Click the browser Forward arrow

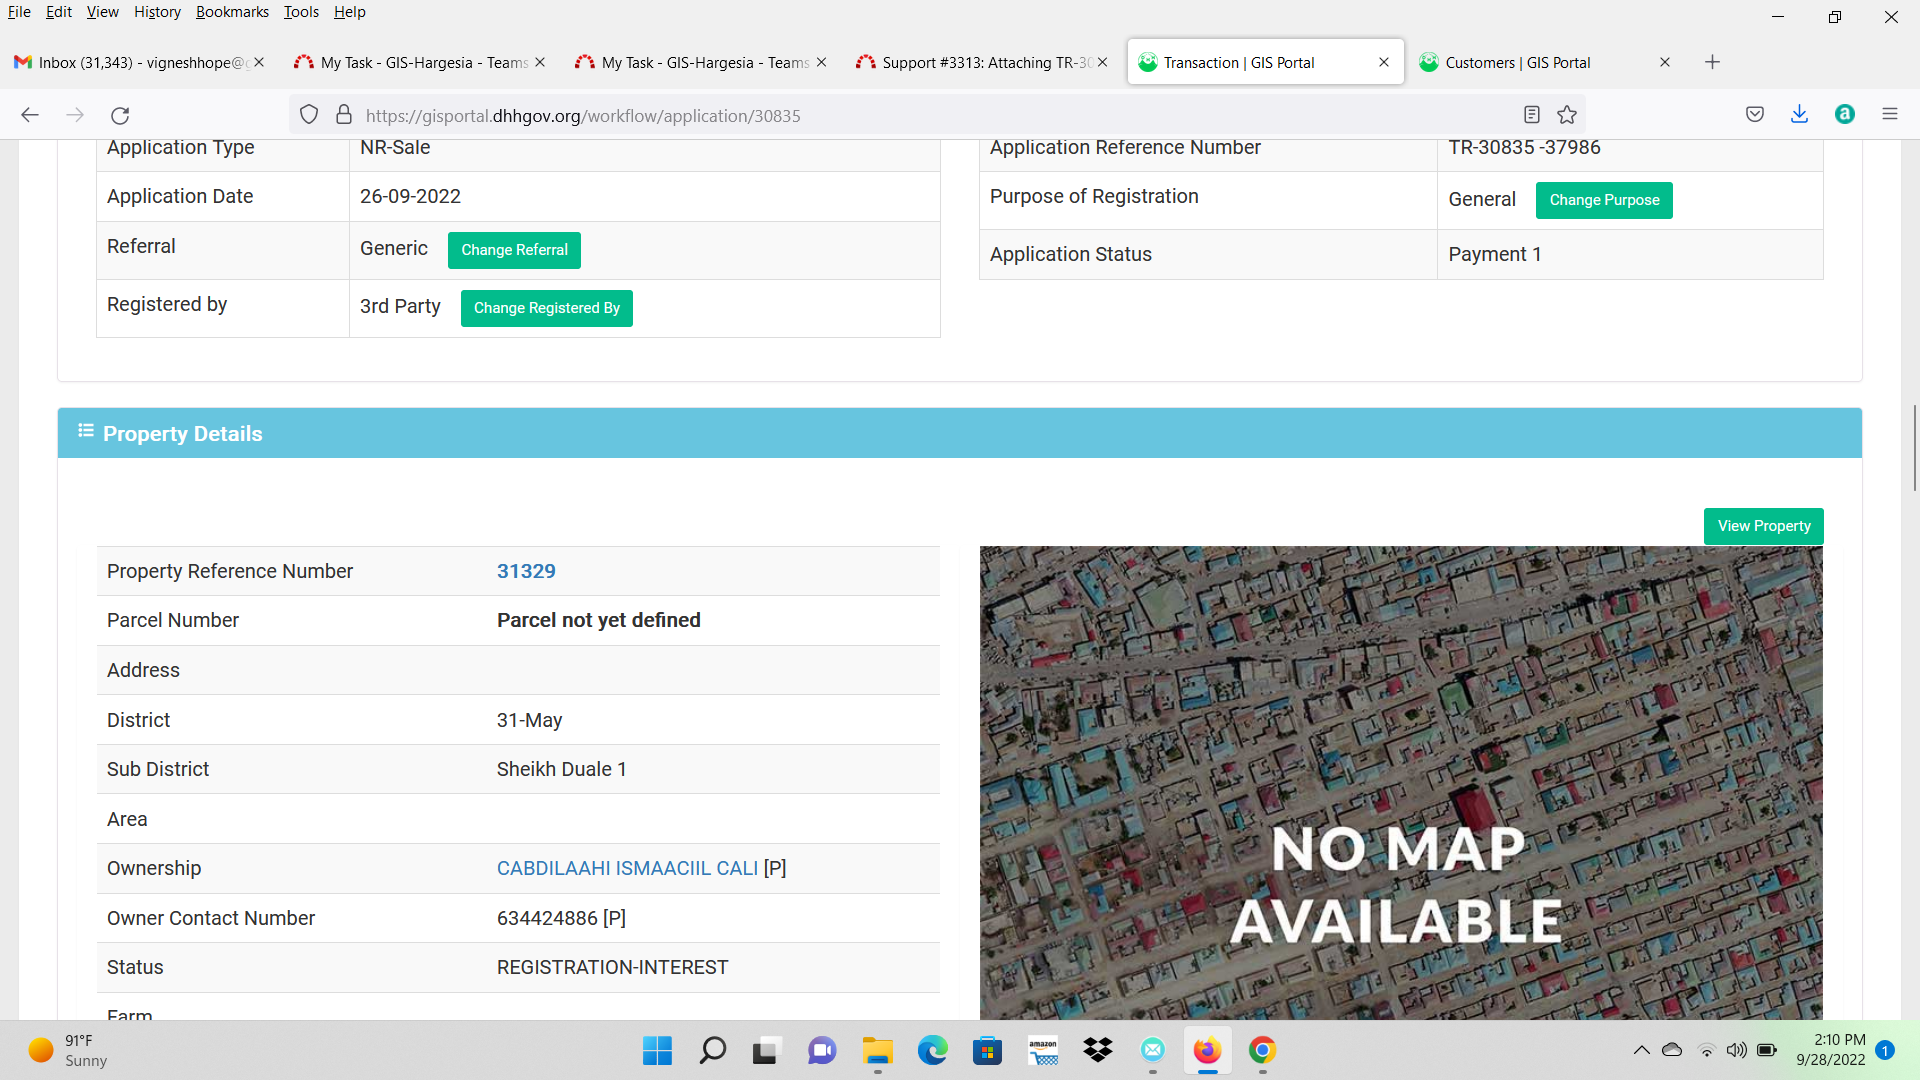75,115
